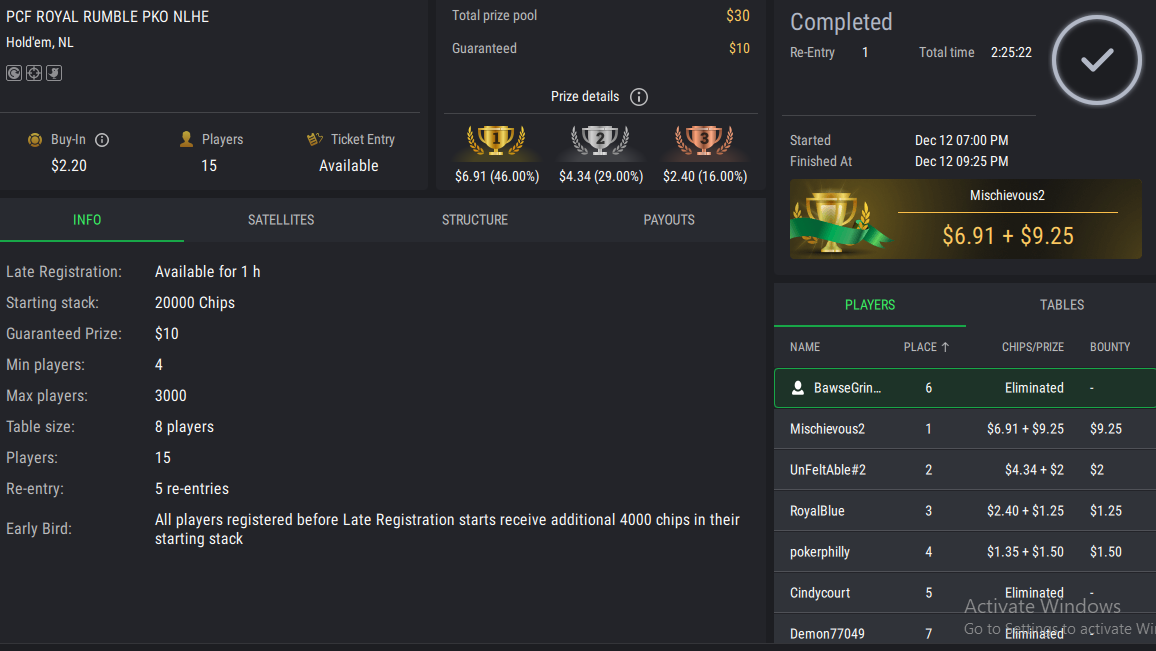Sort the list by Bounty header
1156x651 pixels.
[x=1110, y=347]
